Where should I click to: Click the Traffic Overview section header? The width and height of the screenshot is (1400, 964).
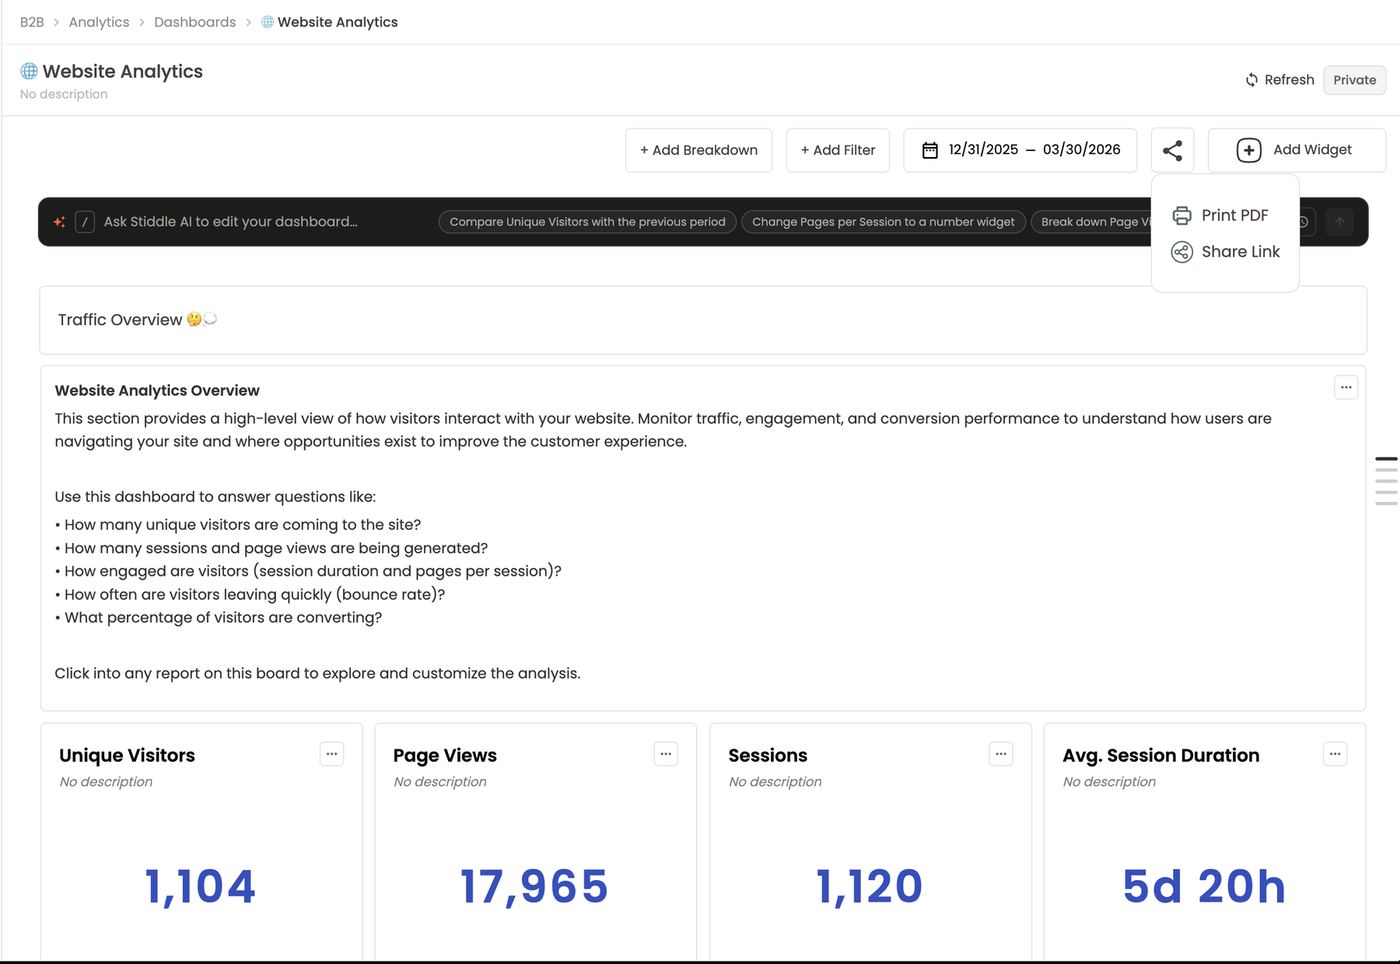tap(703, 320)
